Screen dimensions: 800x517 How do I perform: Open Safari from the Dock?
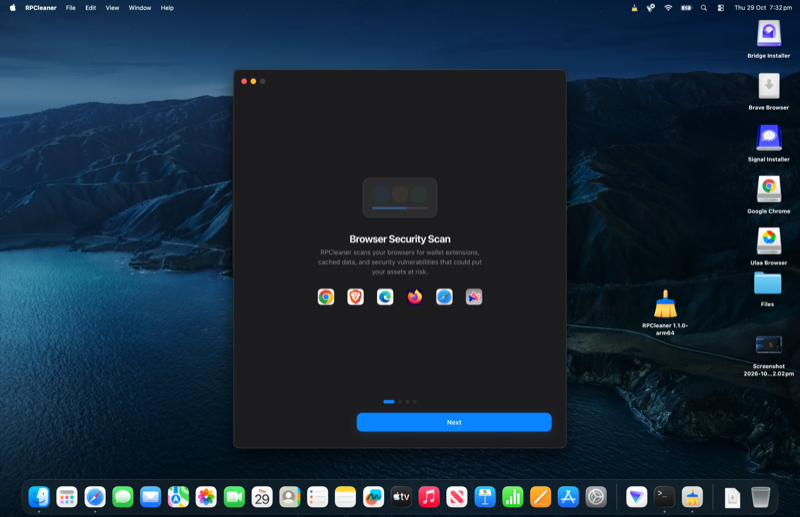coord(95,497)
